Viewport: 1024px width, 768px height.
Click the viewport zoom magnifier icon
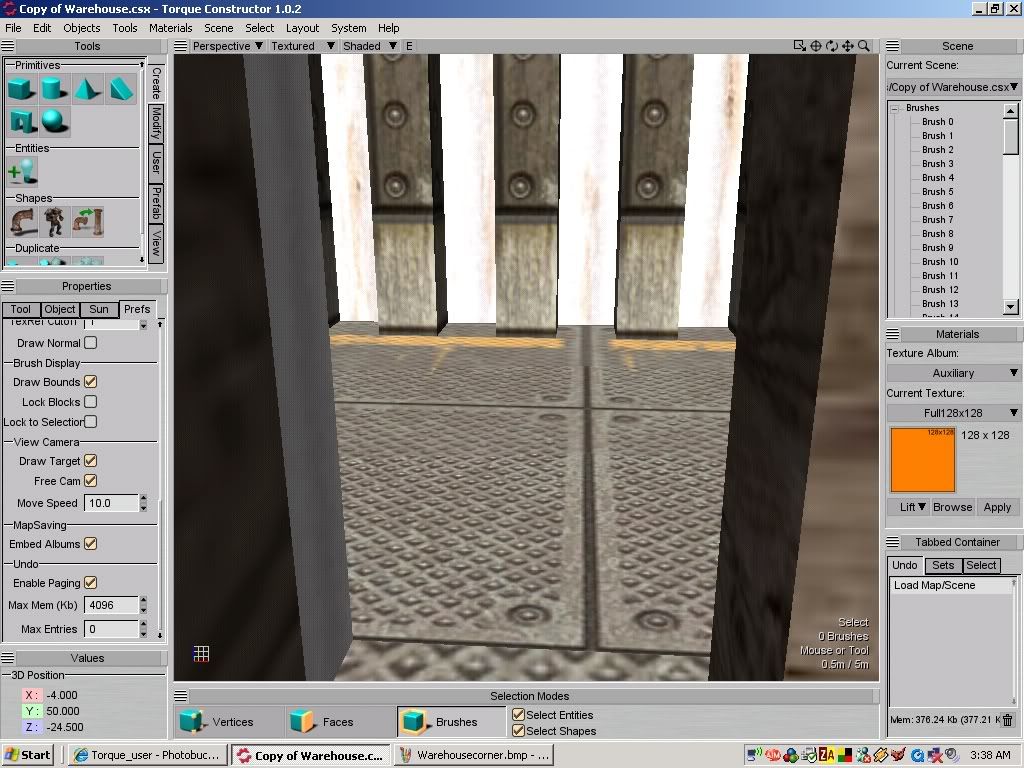coord(864,46)
